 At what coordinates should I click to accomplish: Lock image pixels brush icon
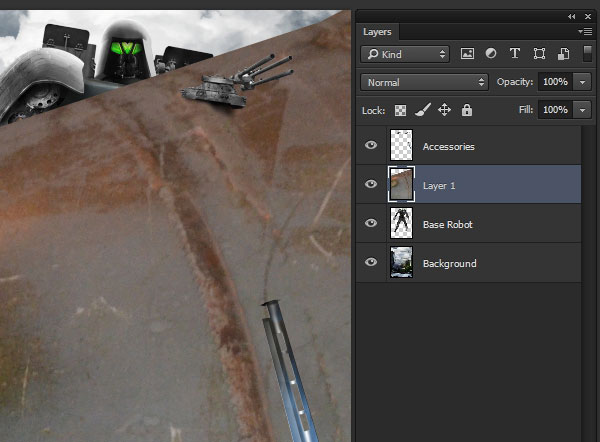tap(422, 110)
